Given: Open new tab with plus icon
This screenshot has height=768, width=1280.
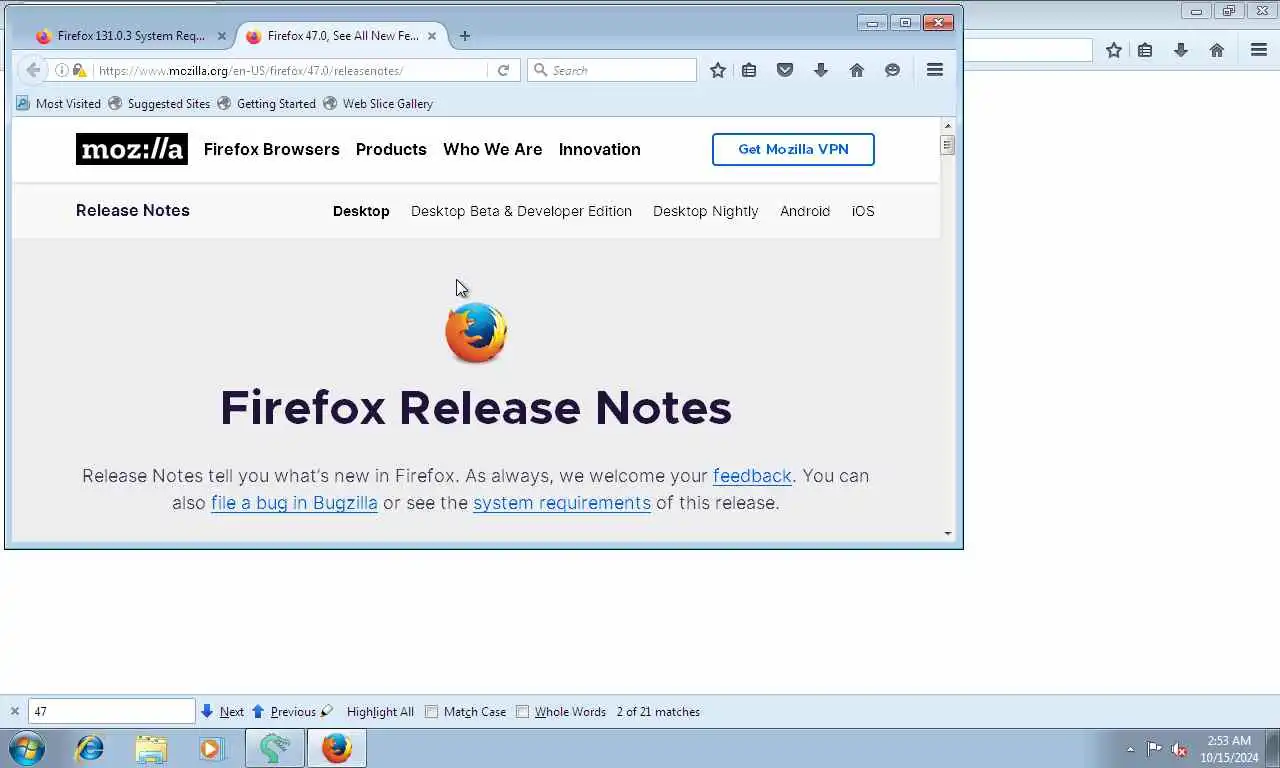Looking at the screenshot, I should click(464, 36).
